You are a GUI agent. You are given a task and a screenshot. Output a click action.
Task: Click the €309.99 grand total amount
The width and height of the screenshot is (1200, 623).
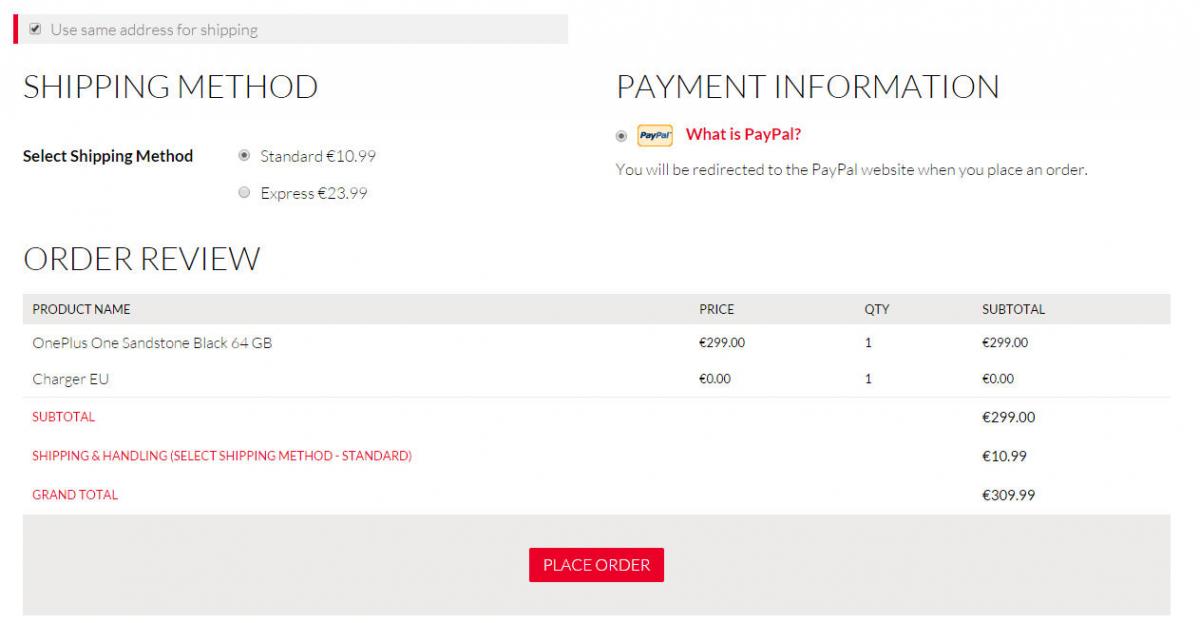click(1008, 495)
